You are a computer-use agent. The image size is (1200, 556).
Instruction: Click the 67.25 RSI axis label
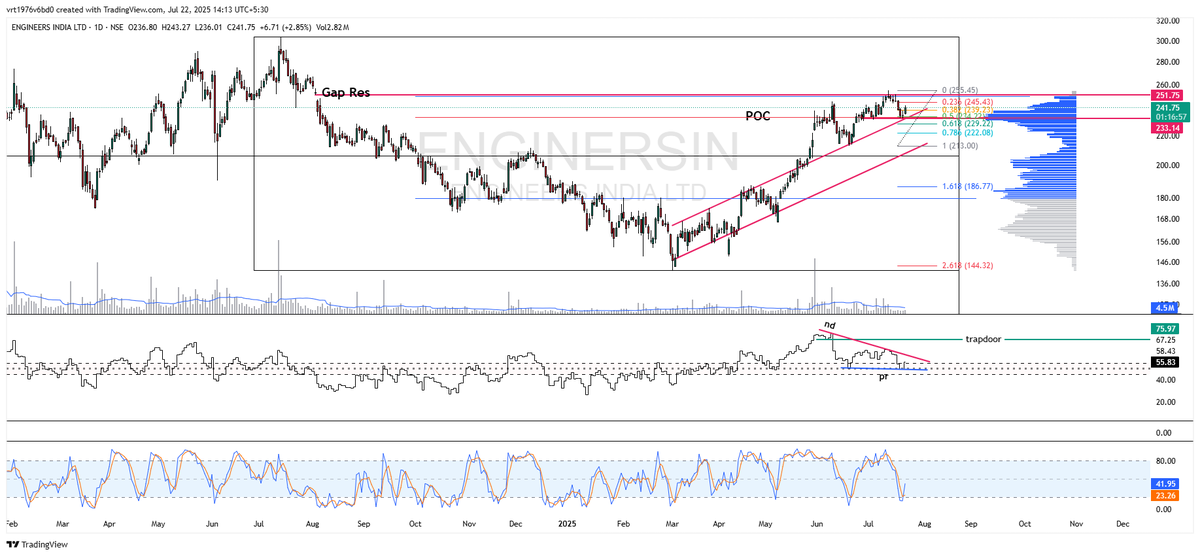click(x=1167, y=340)
